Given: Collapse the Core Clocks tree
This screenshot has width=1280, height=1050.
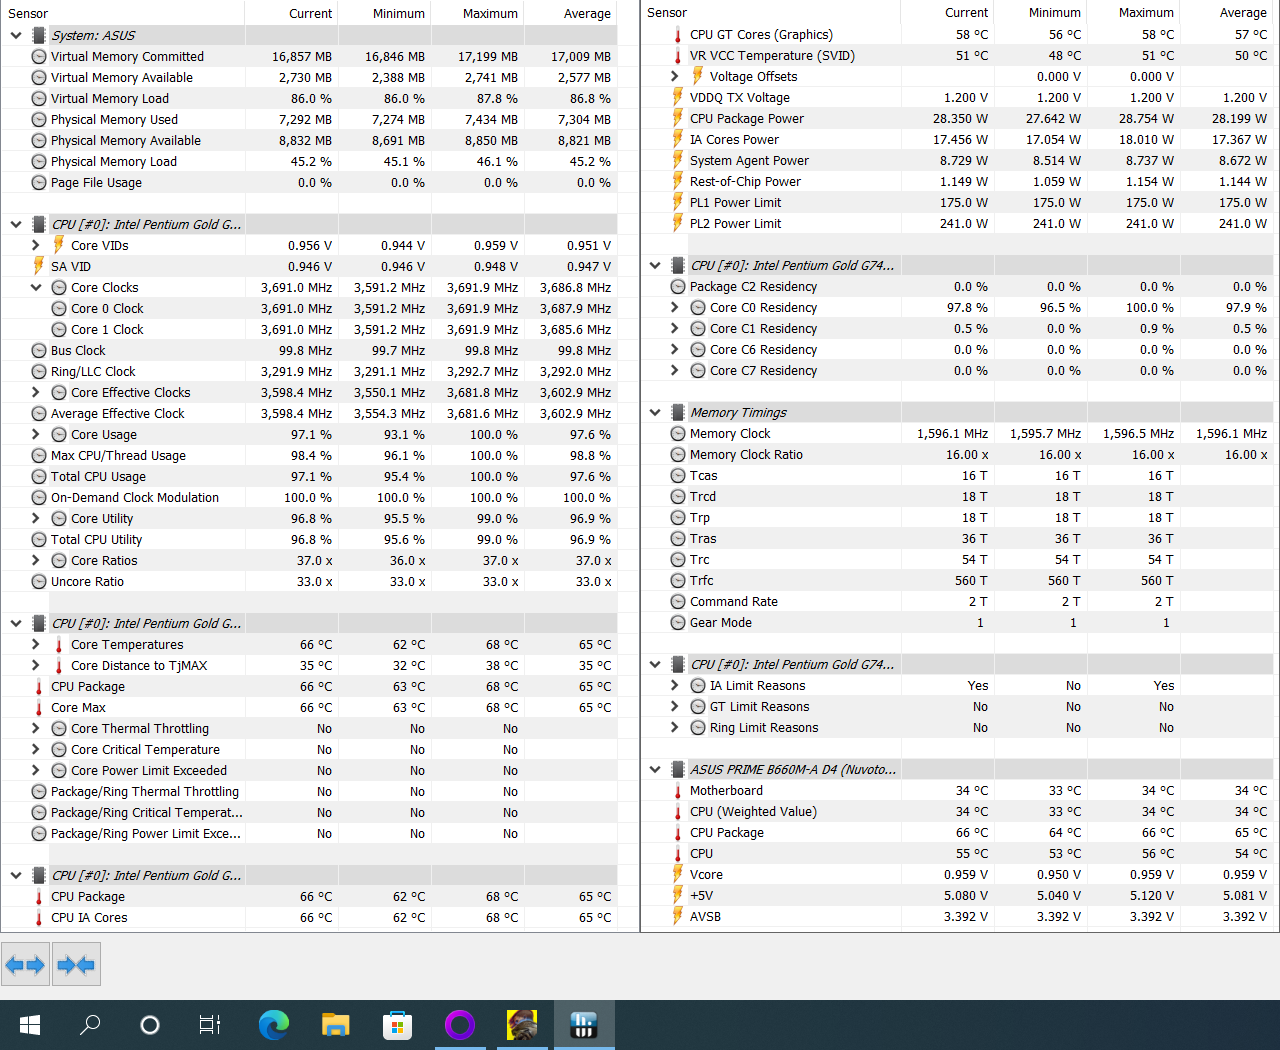Looking at the screenshot, I should [x=36, y=287].
